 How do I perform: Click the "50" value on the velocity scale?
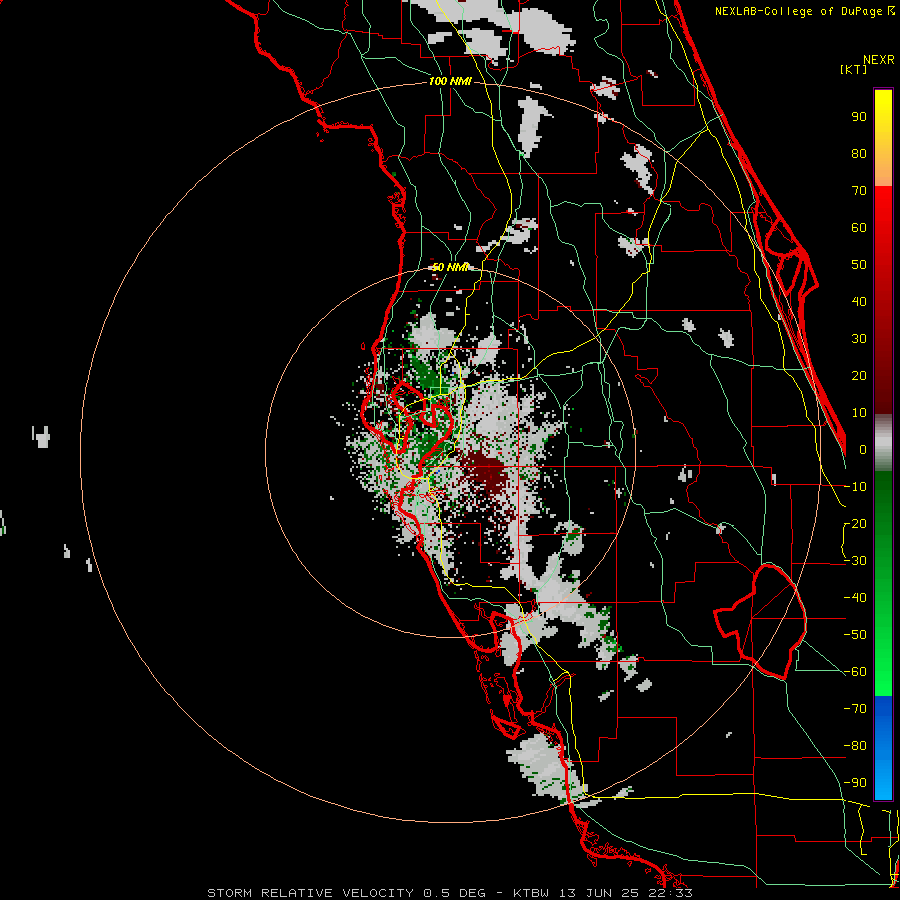point(859,265)
